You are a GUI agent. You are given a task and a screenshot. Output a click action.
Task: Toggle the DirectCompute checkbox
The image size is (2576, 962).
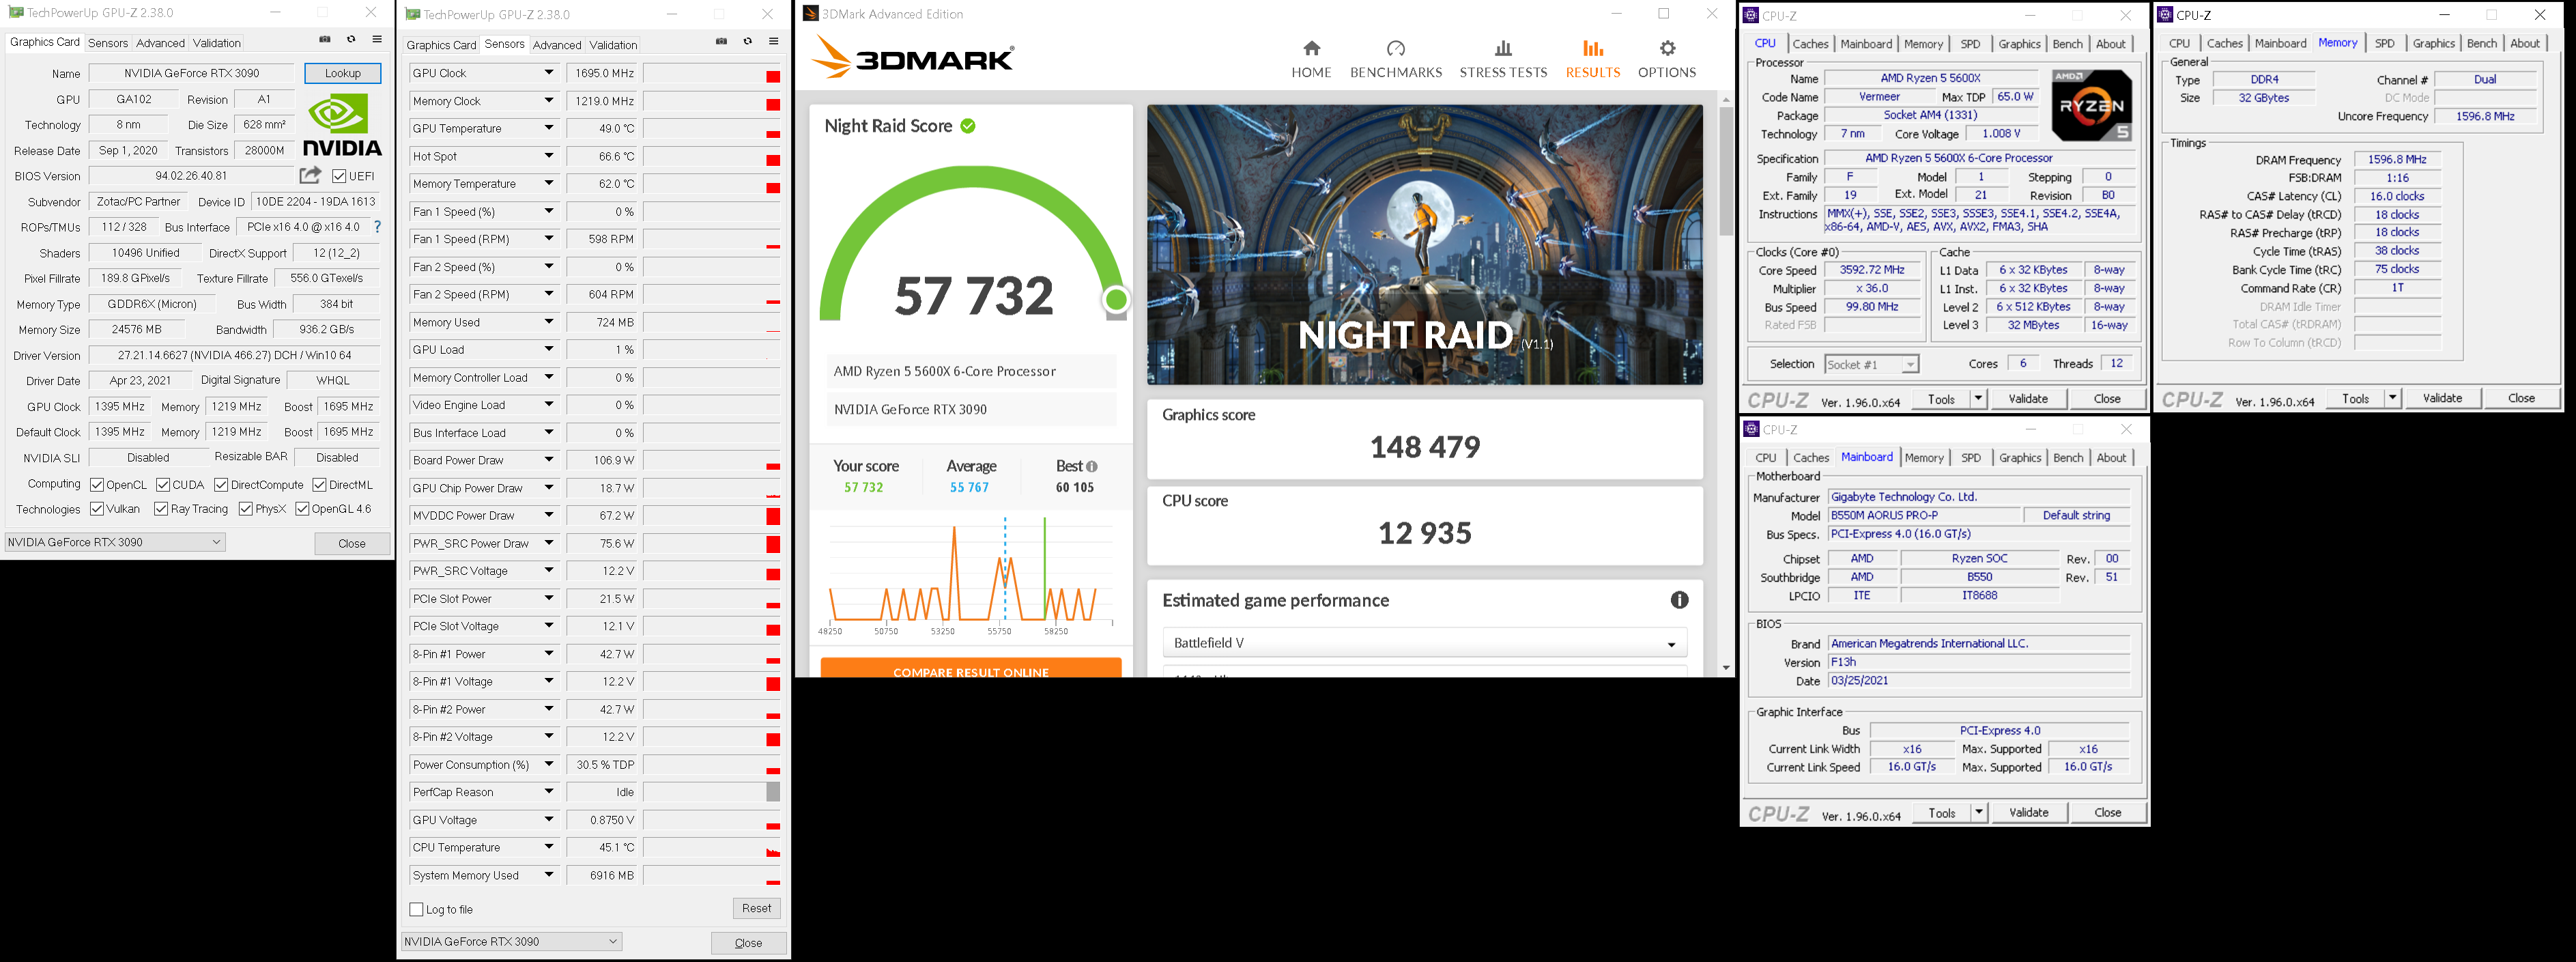[221, 485]
